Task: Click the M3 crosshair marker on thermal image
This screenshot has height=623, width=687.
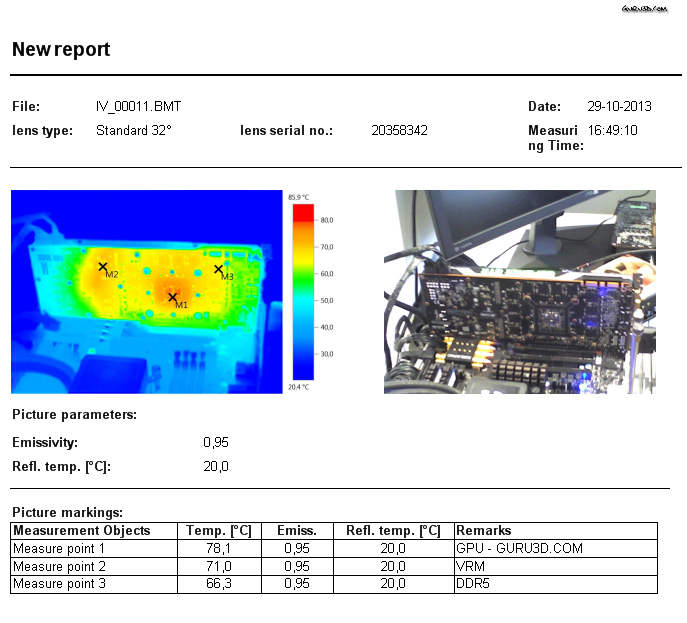Action: [x=218, y=268]
